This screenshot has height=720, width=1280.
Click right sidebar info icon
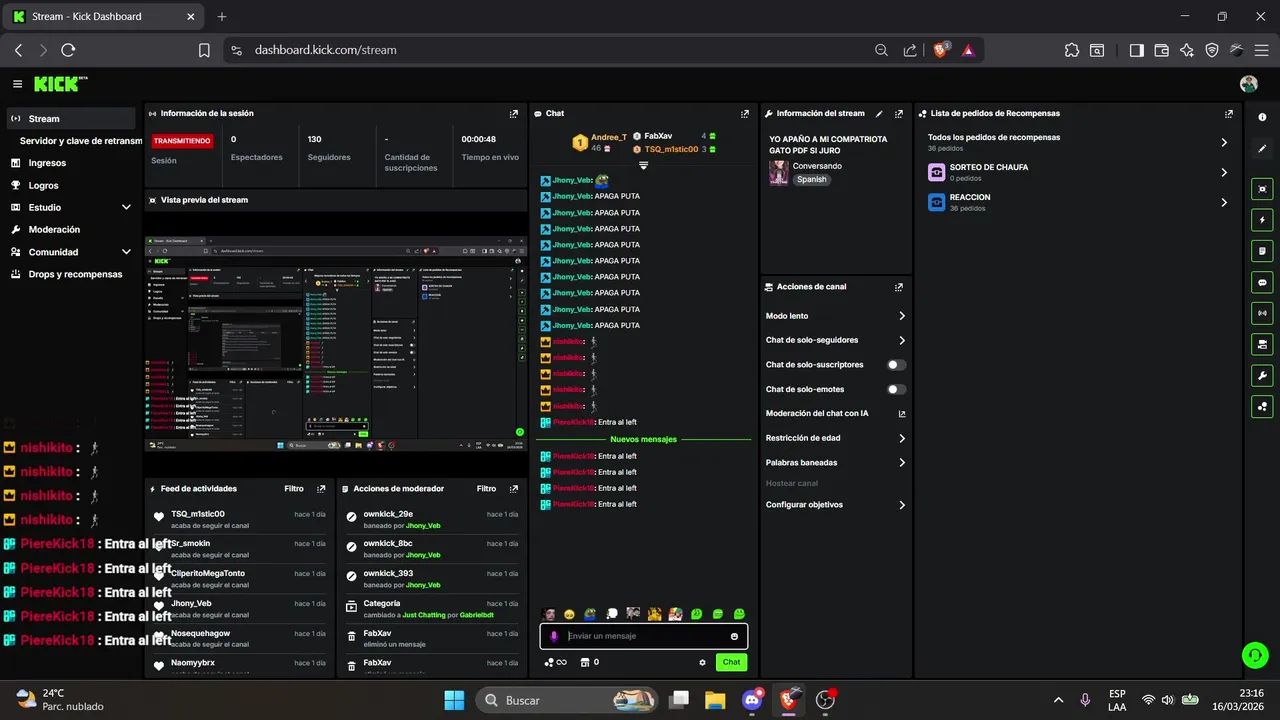(1262, 118)
